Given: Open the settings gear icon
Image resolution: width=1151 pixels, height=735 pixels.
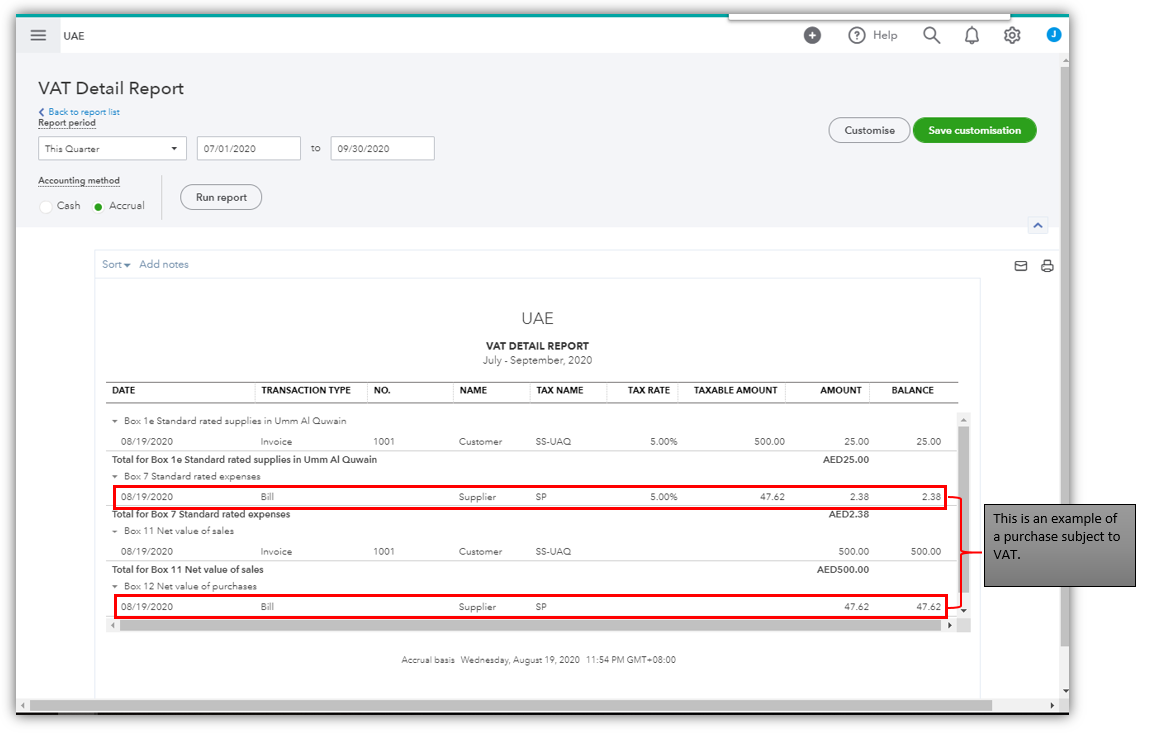Looking at the screenshot, I should (1012, 35).
